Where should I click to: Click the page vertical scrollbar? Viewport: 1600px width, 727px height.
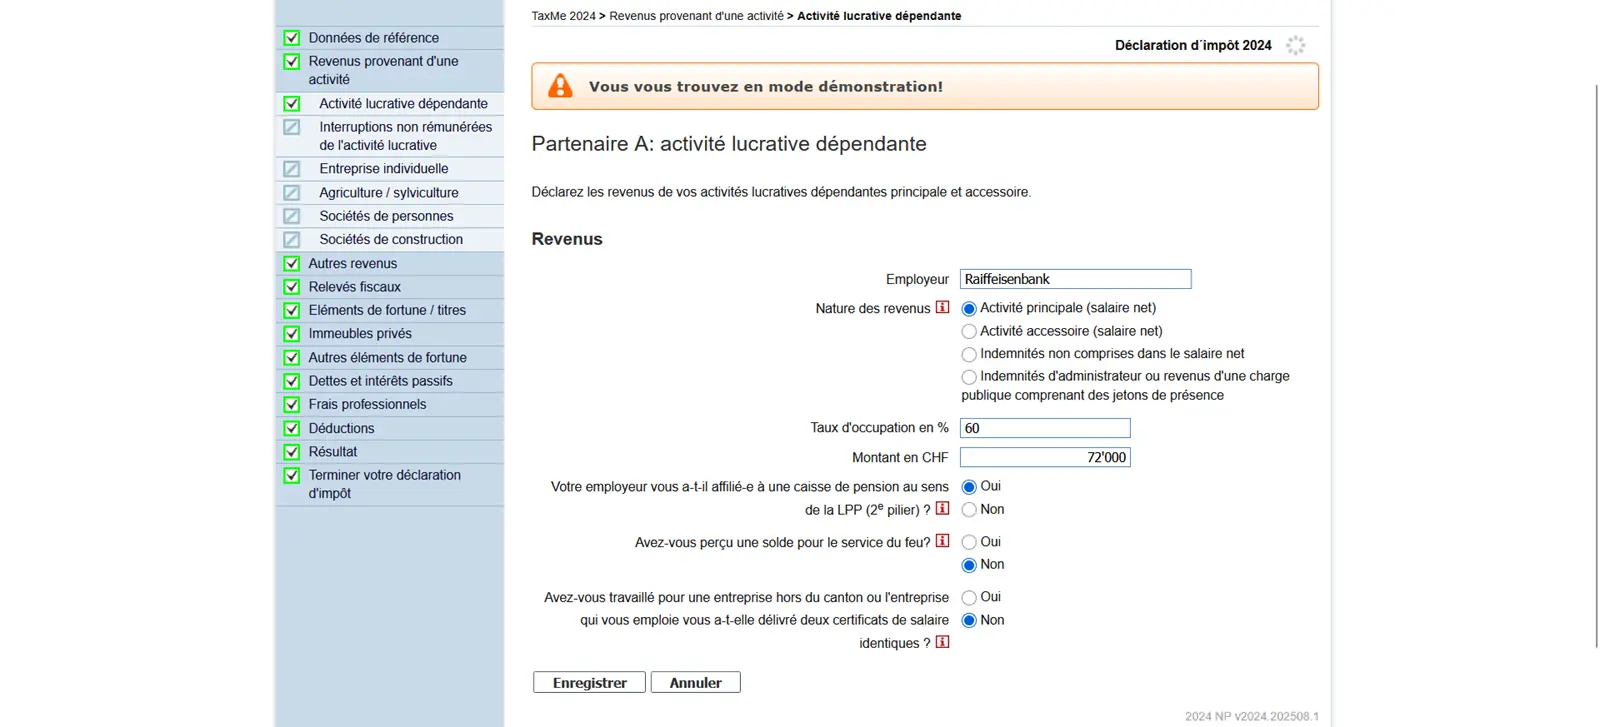1595,365
